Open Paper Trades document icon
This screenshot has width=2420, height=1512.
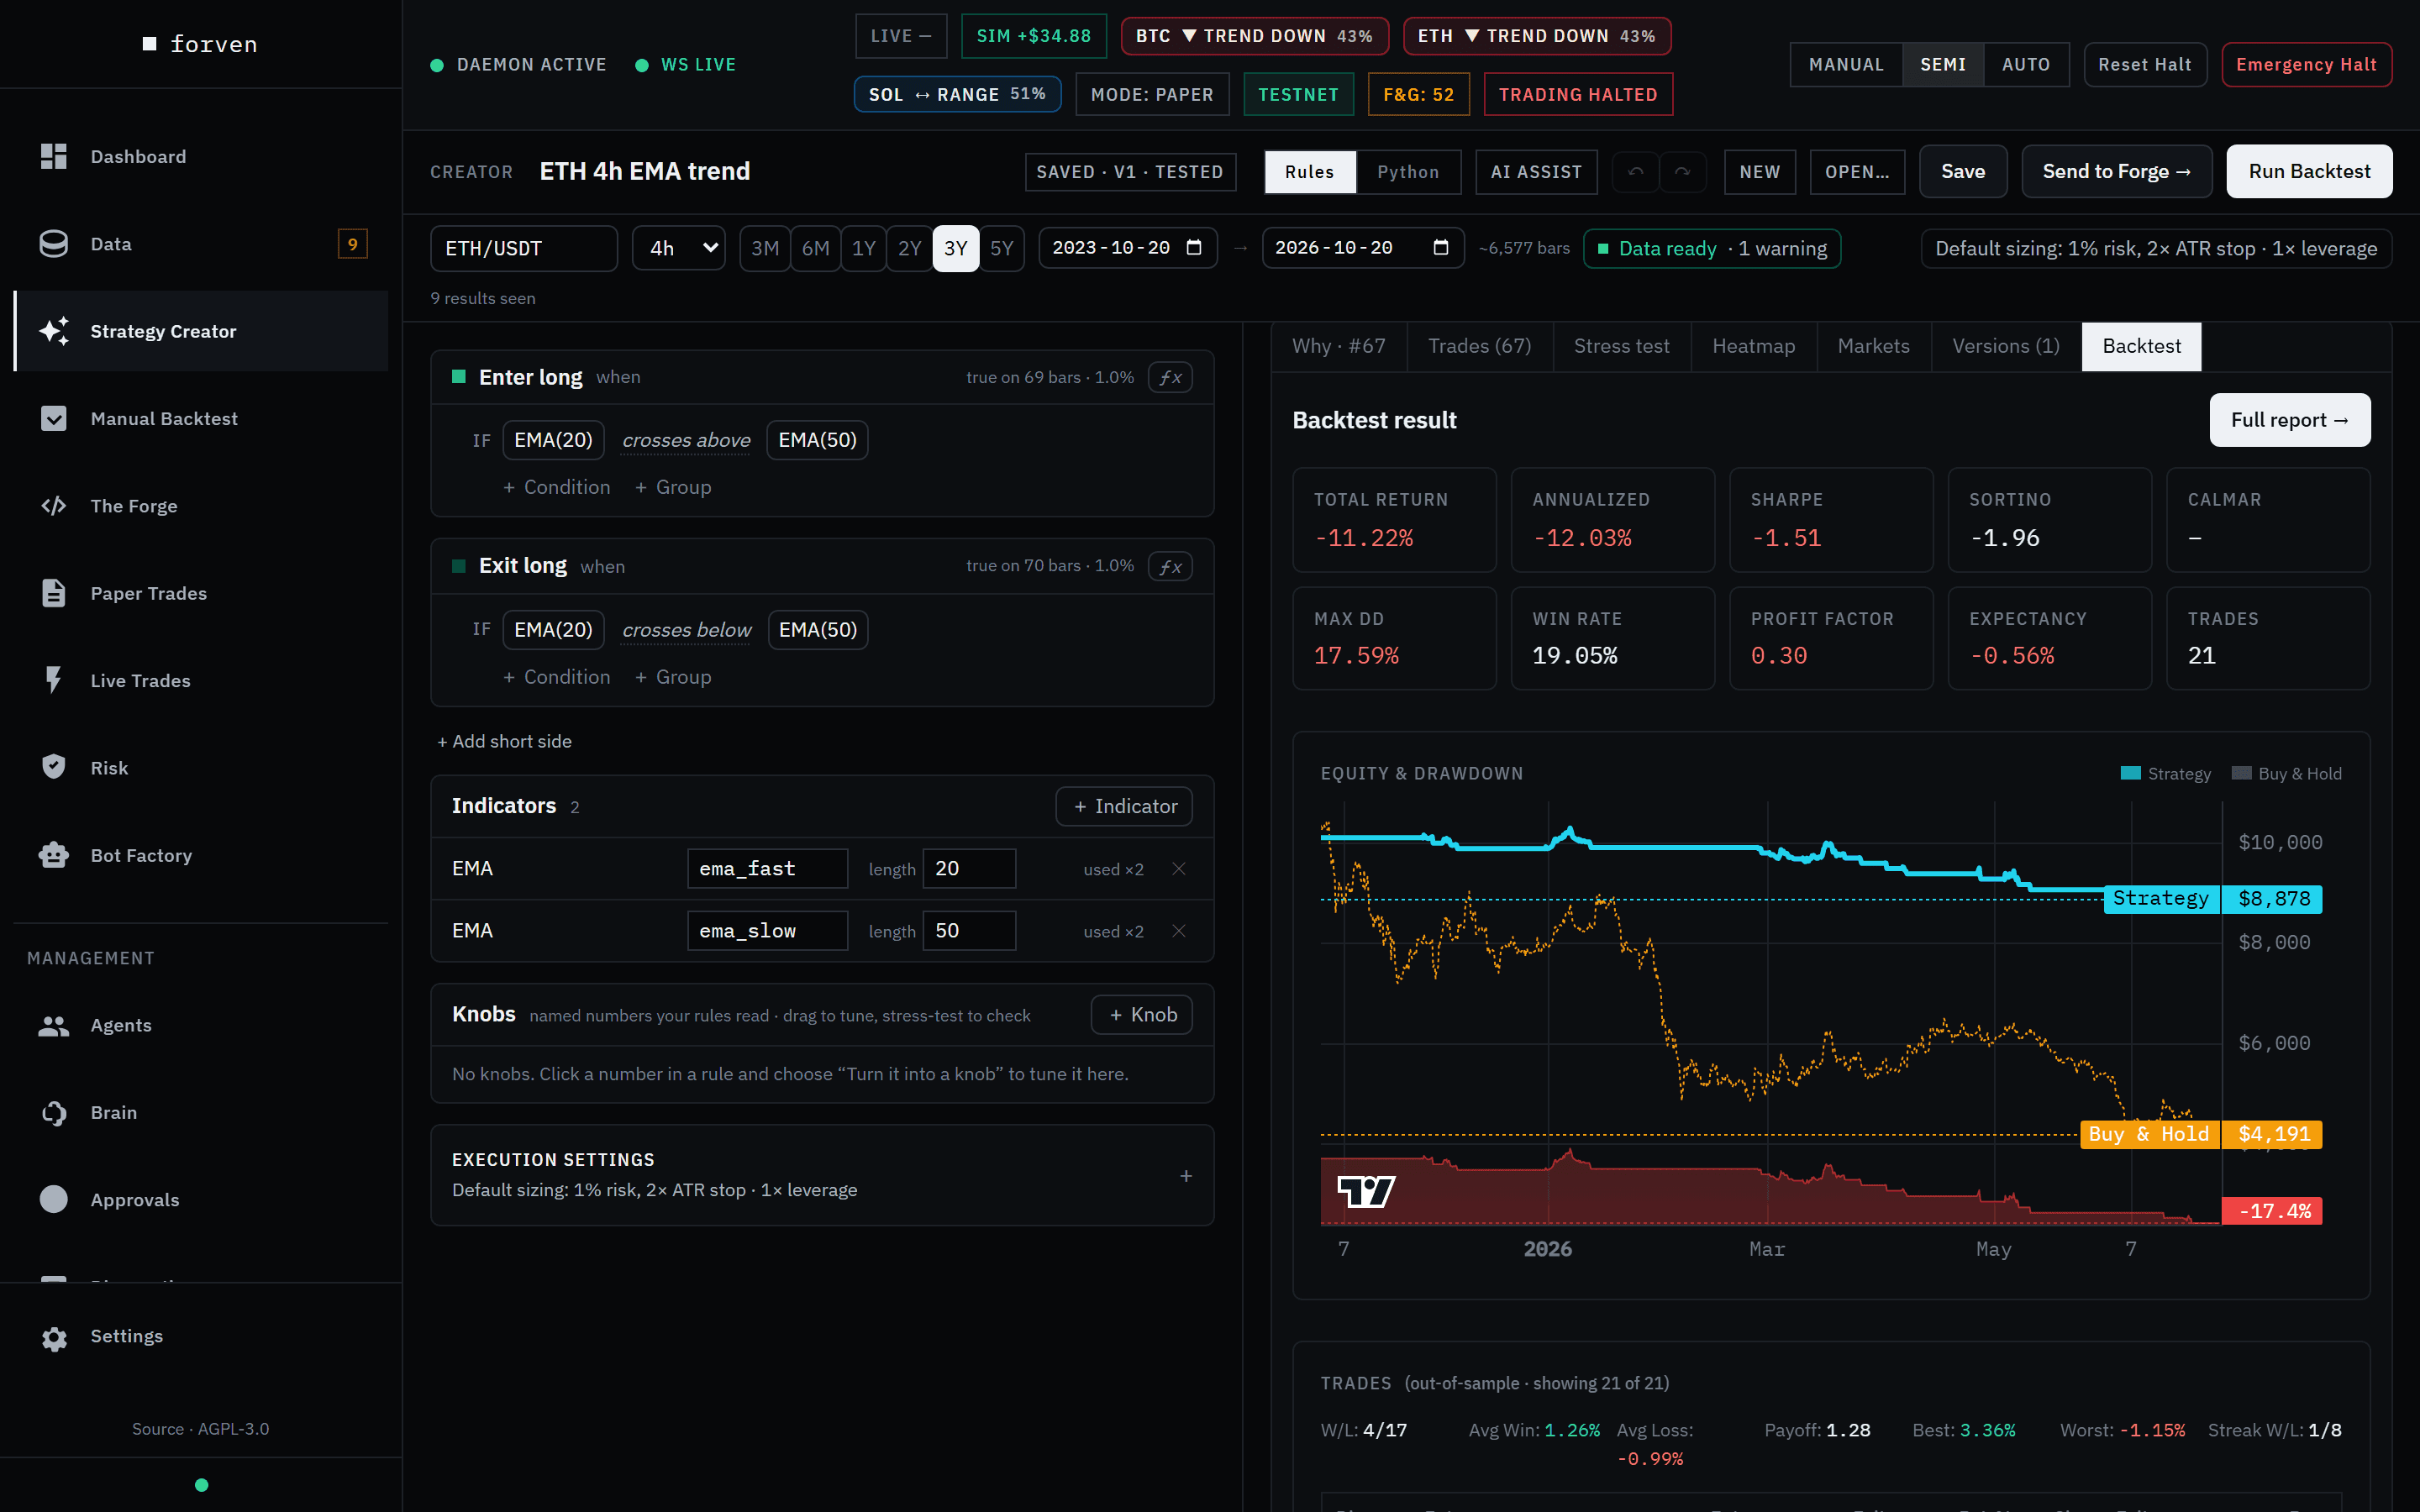pyautogui.click(x=53, y=593)
